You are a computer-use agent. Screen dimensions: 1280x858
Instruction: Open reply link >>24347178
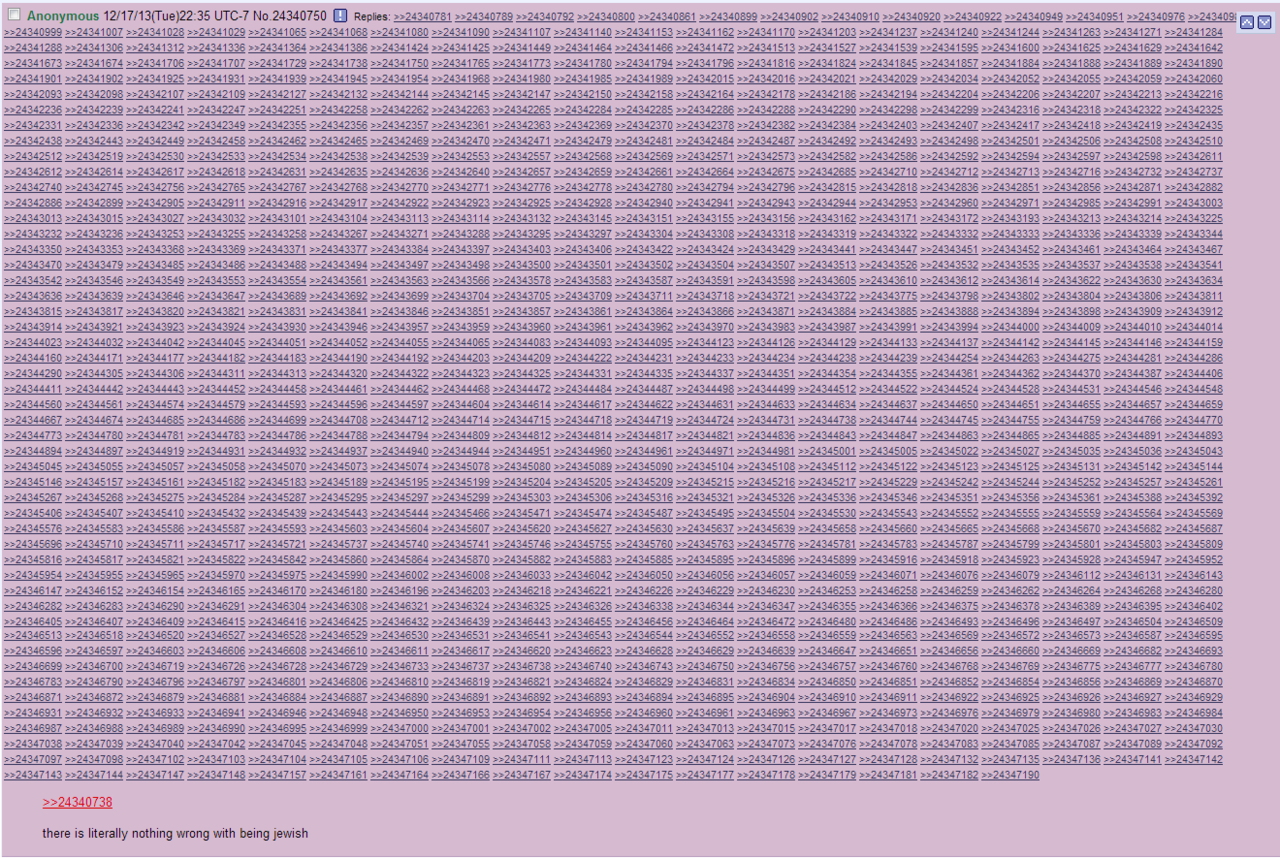click(x=766, y=776)
